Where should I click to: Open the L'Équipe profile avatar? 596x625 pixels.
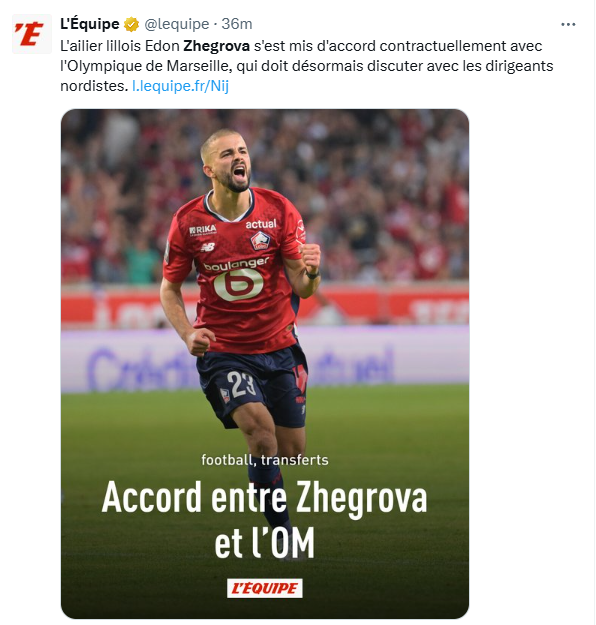(x=32, y=34)
